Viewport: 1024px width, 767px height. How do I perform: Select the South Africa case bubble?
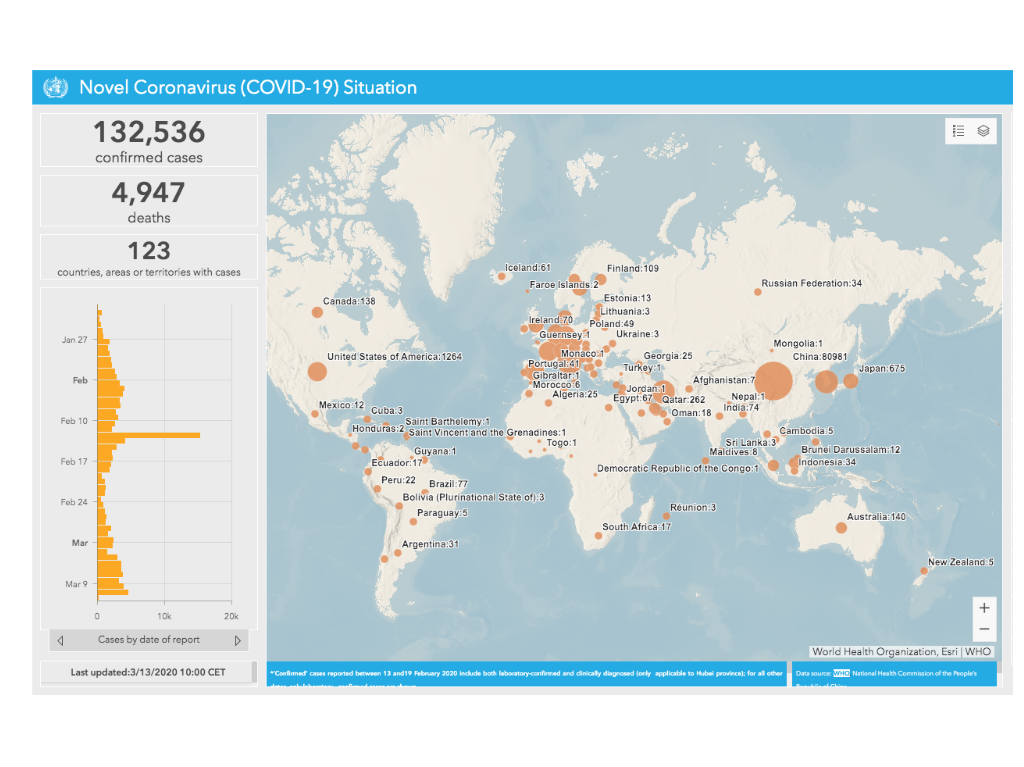tap(598, 536)
